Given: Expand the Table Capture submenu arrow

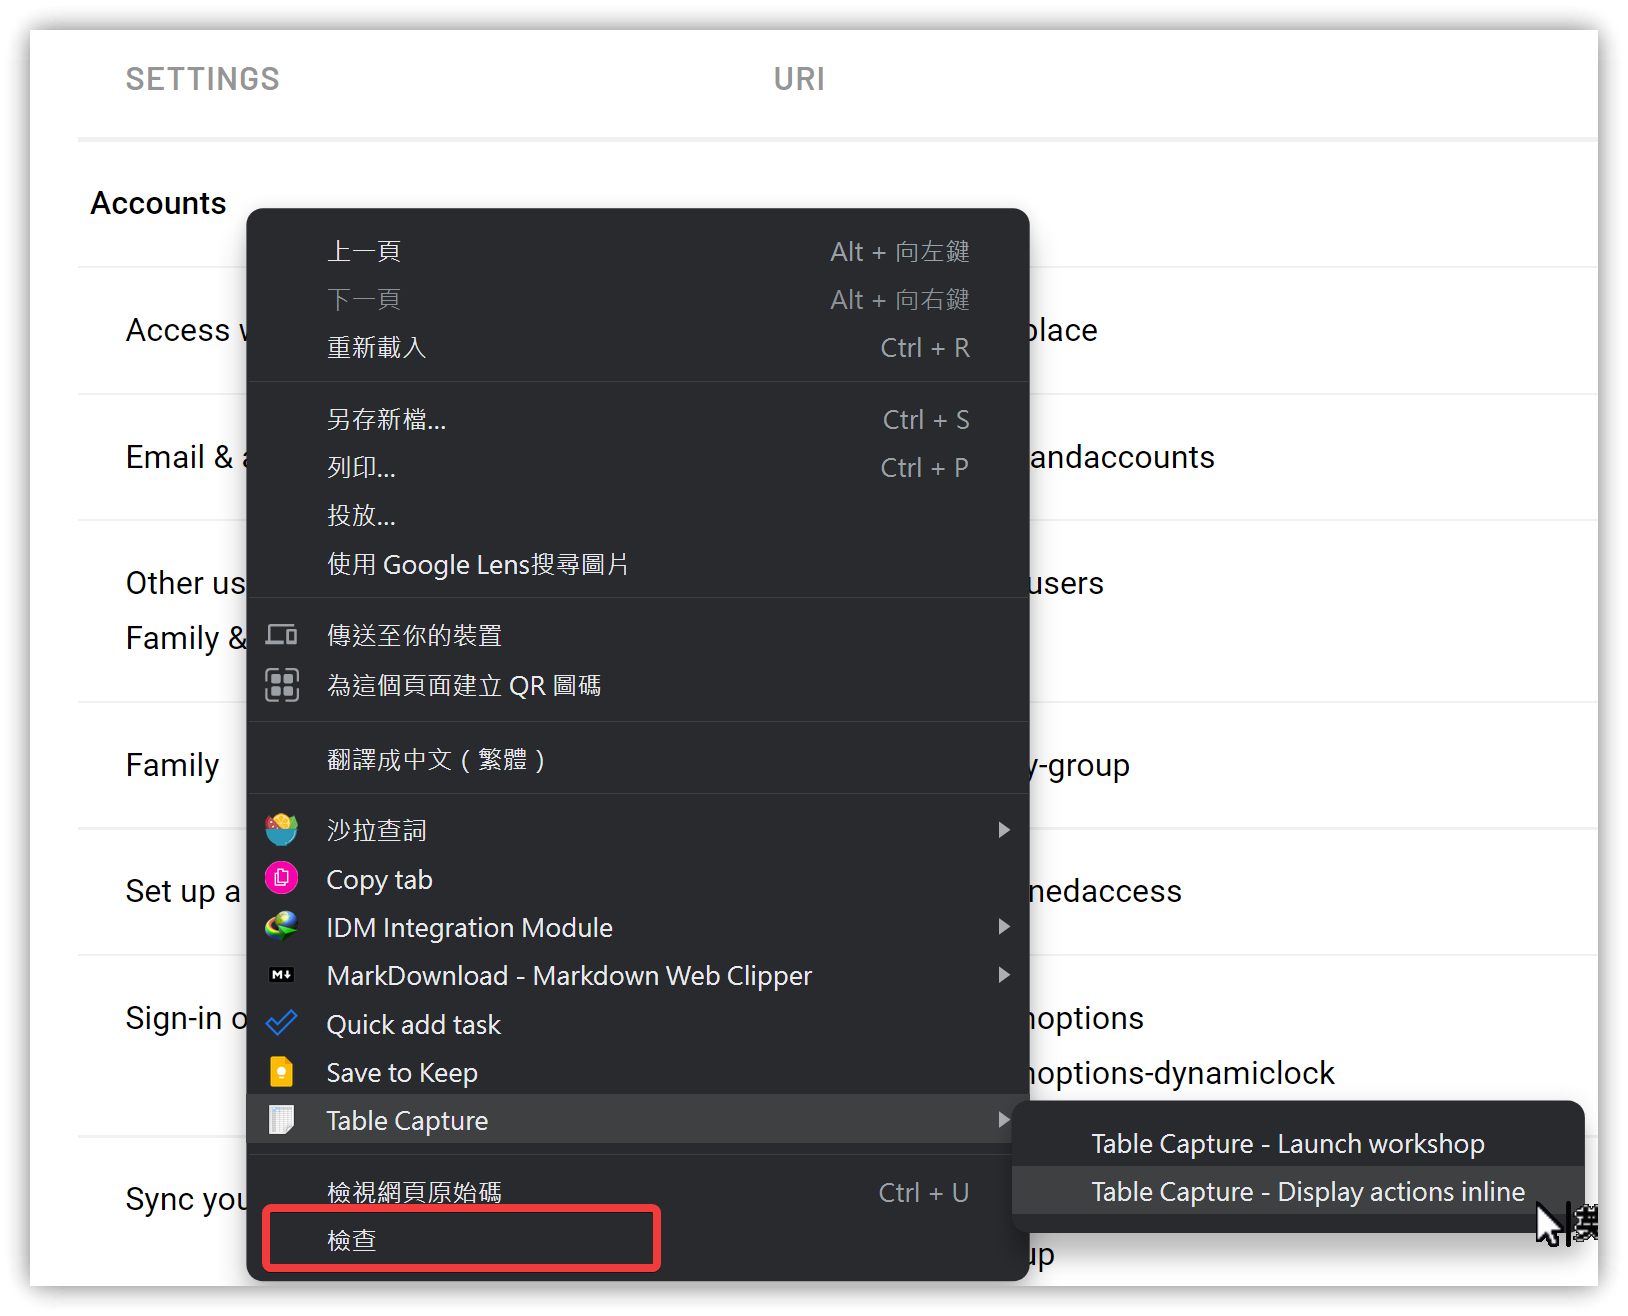Looking at the screenshot, I should (x=1004, y=1120).
